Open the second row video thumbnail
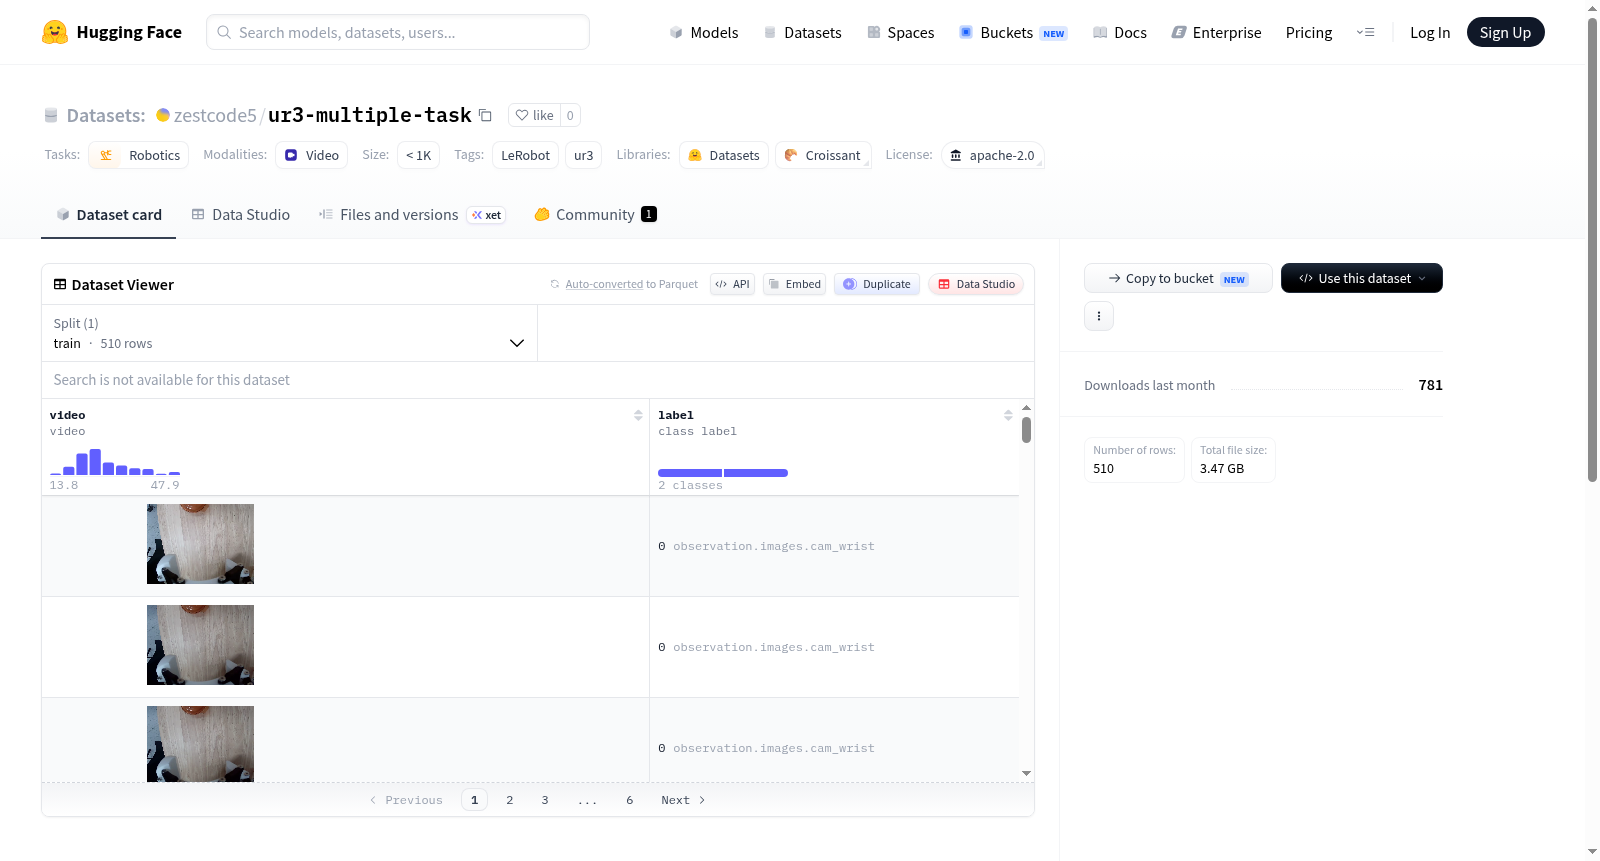The image size is (1600, 861). click(200, 645)
